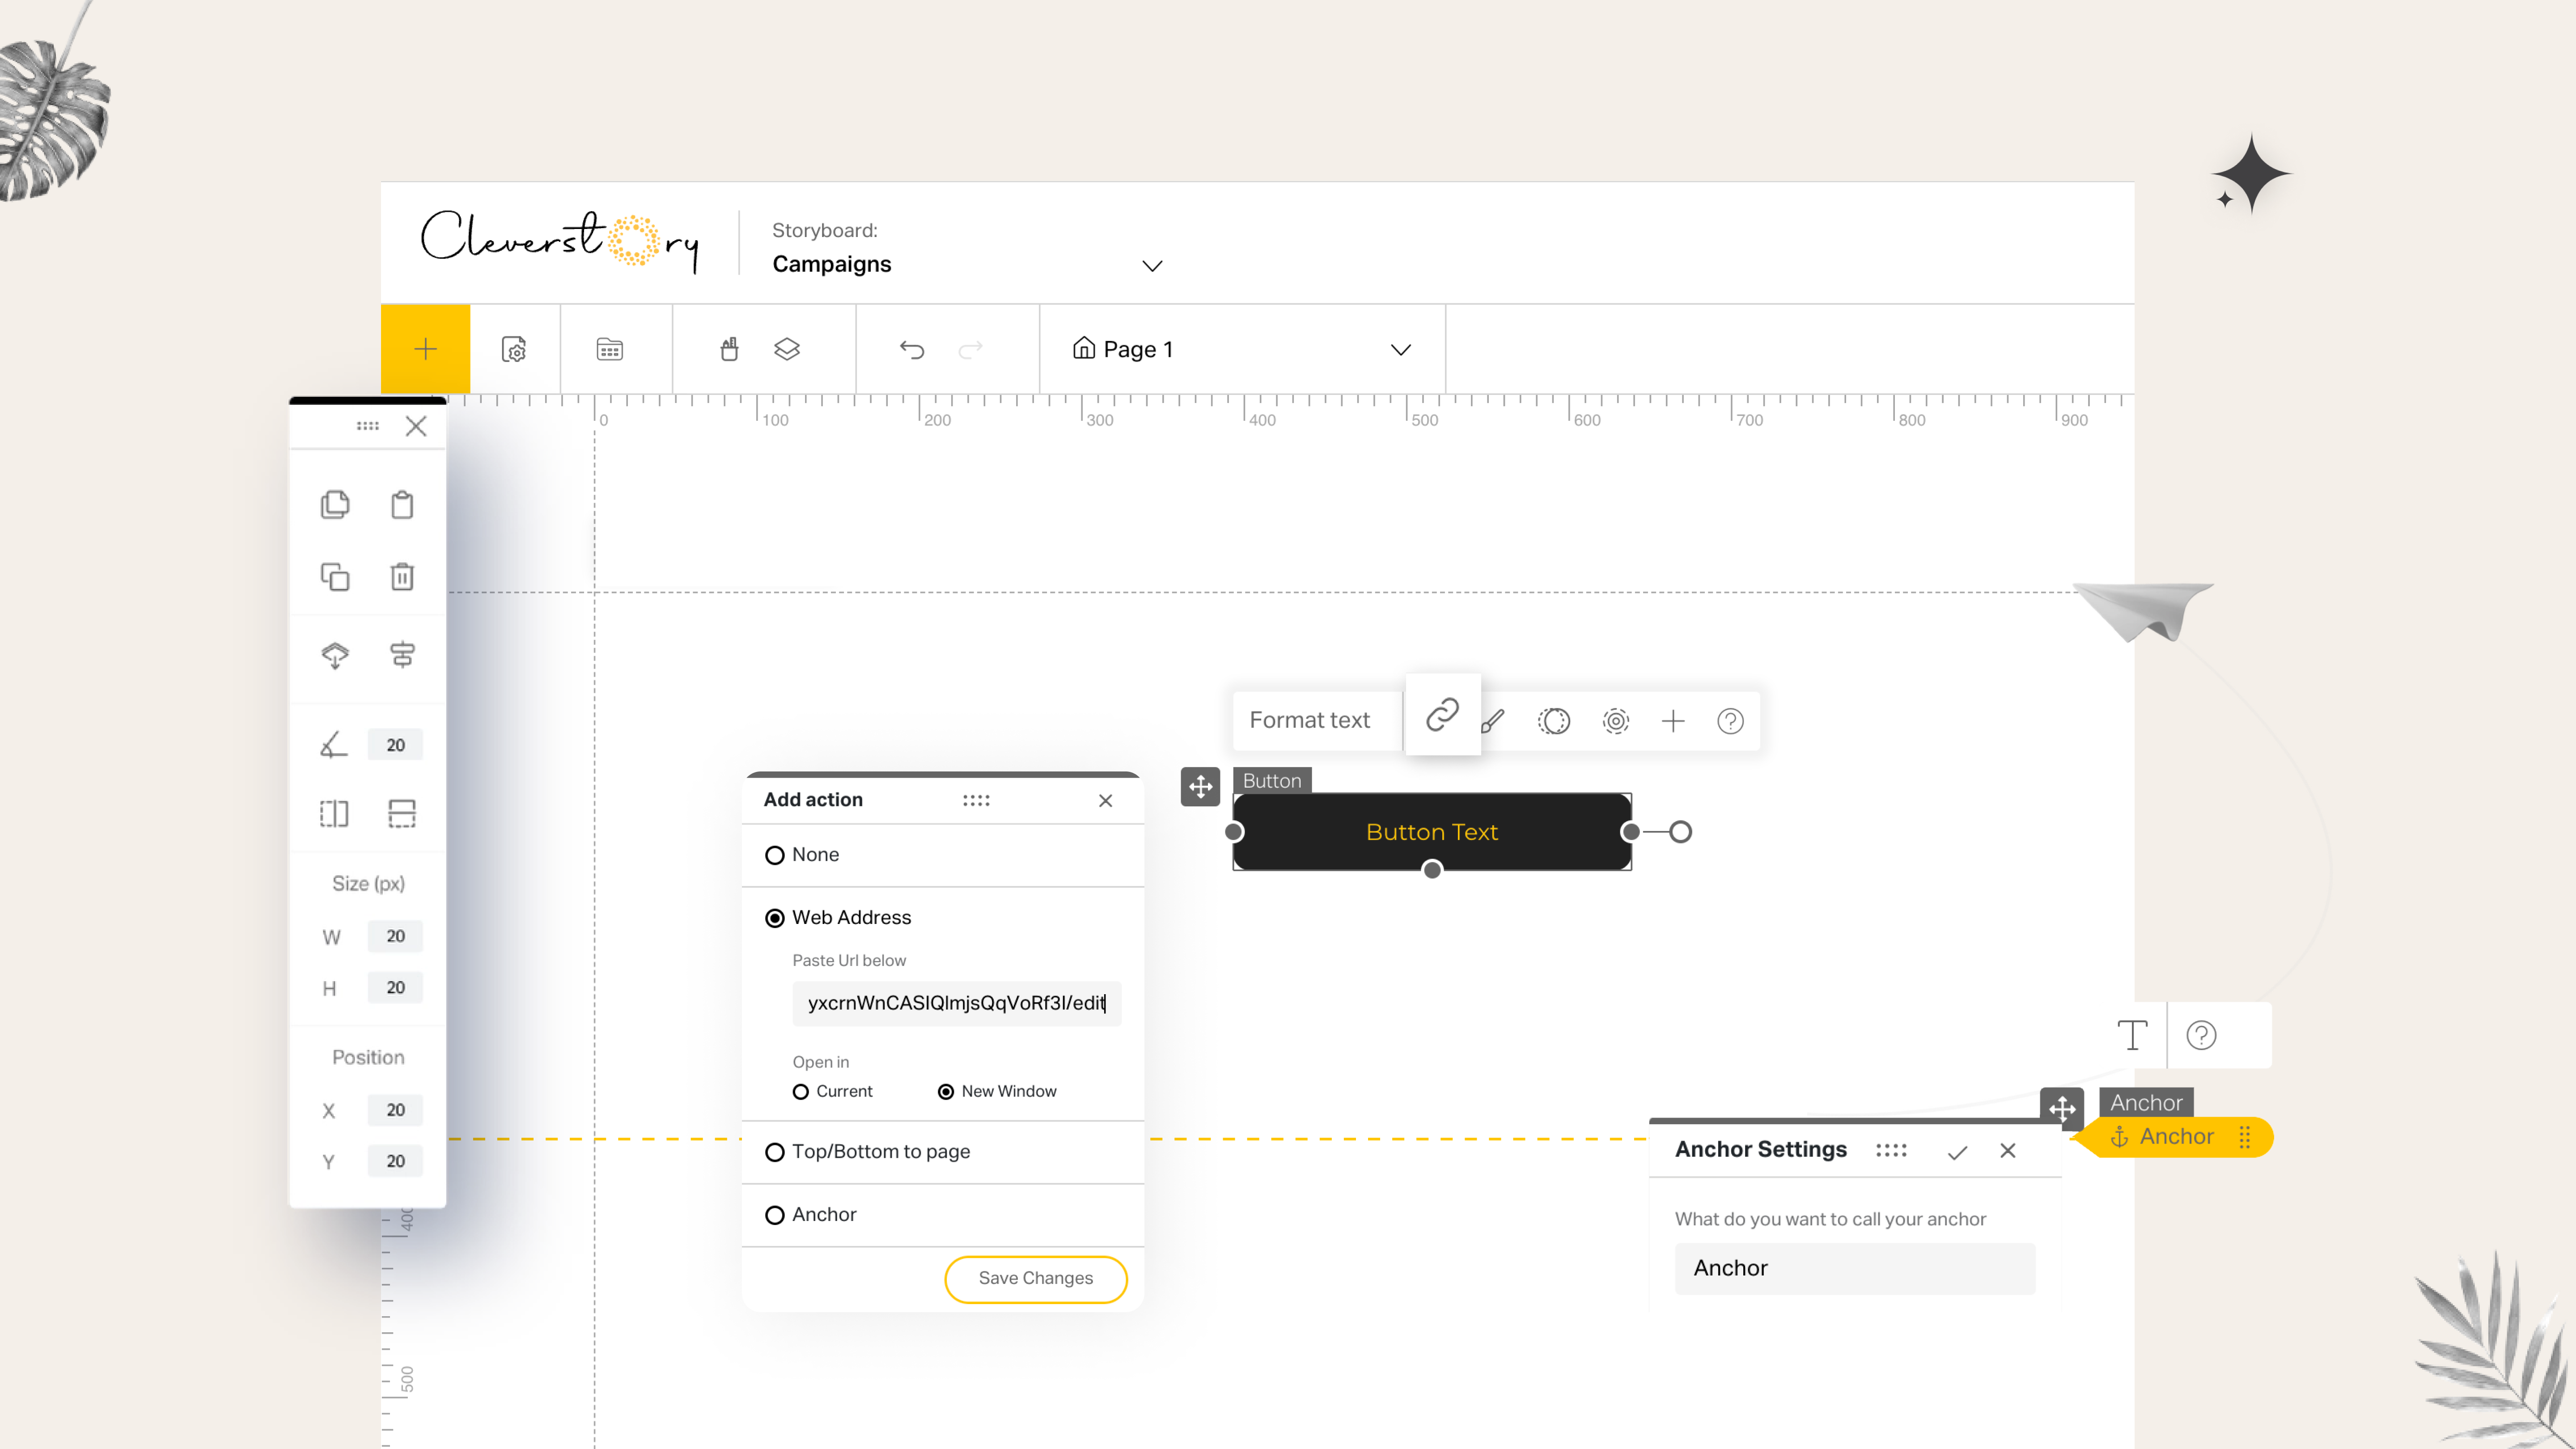Click the Paste Url input field
This screenshot has height=1449, width=2576.
(957, 1003)
